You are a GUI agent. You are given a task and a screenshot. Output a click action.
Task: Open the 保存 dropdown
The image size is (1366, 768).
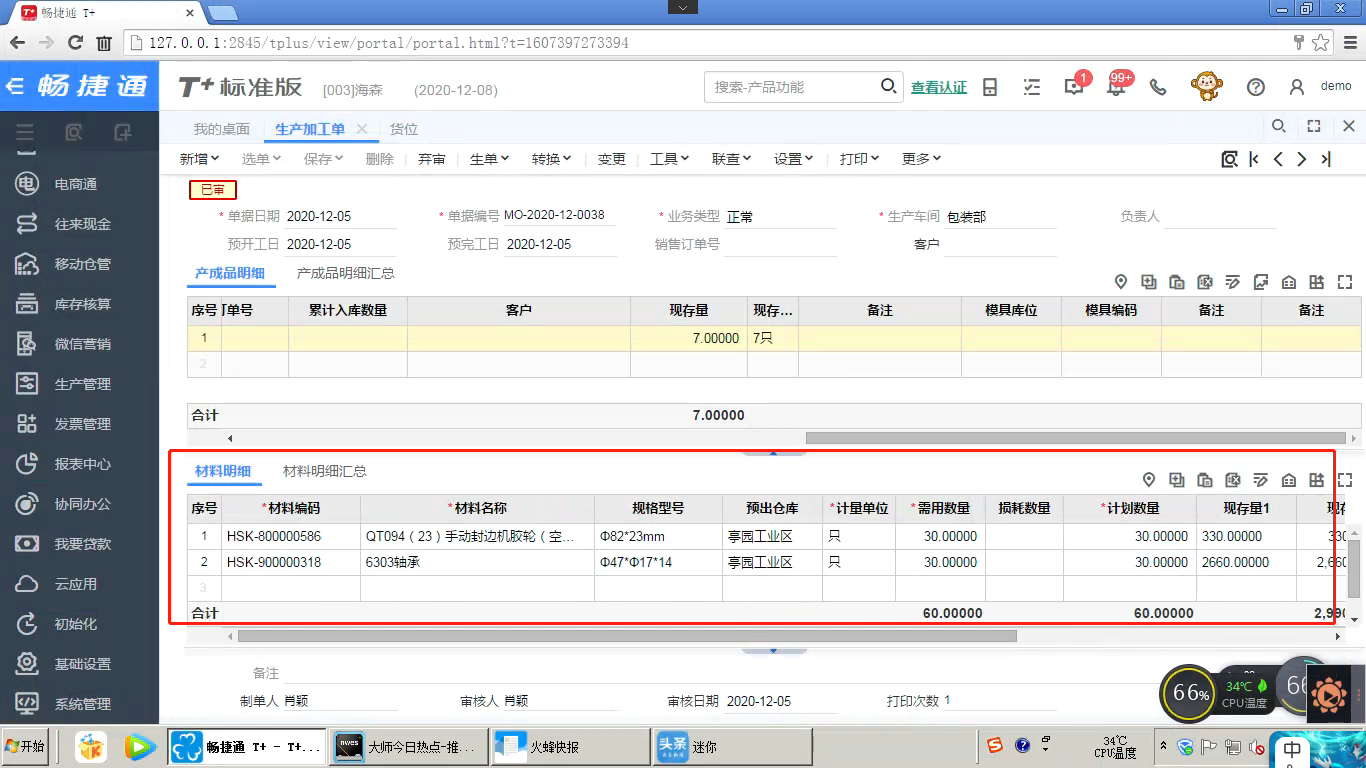[x=324, y=159]
